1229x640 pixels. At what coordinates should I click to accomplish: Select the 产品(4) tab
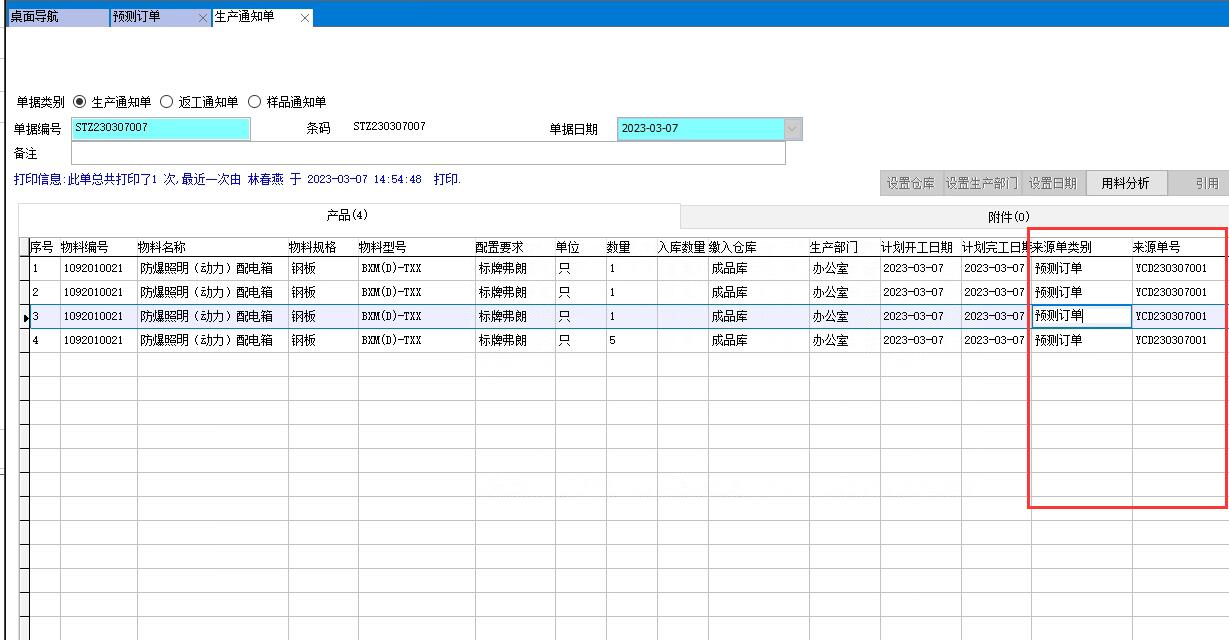click(348, 216)
